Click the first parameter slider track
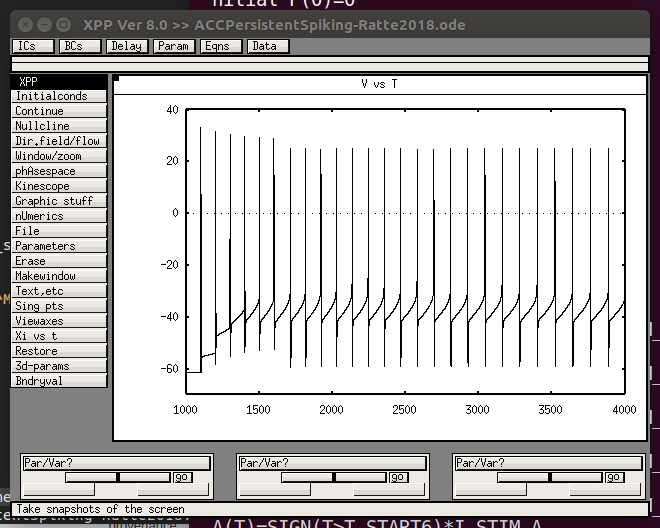Screen dimensions: 660x528 [x=118, y=477]
